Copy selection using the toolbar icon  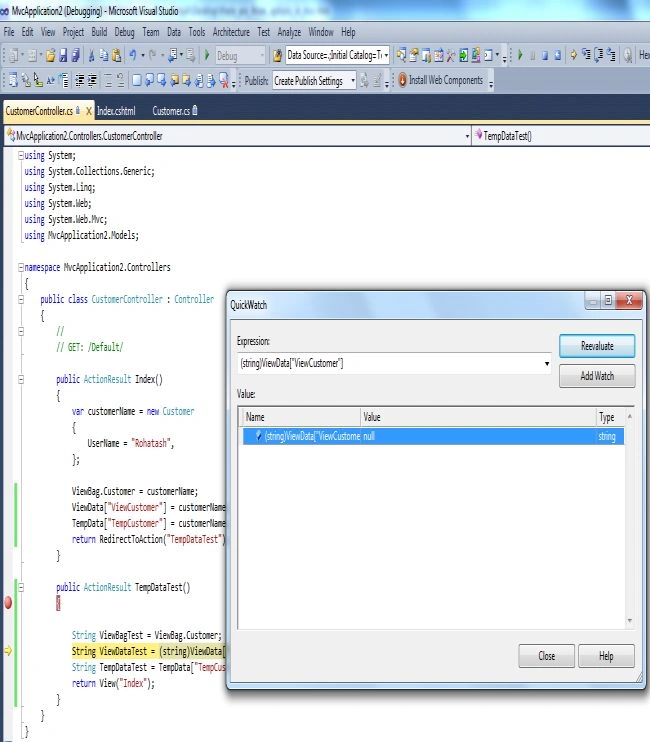(x=104, y=56)
